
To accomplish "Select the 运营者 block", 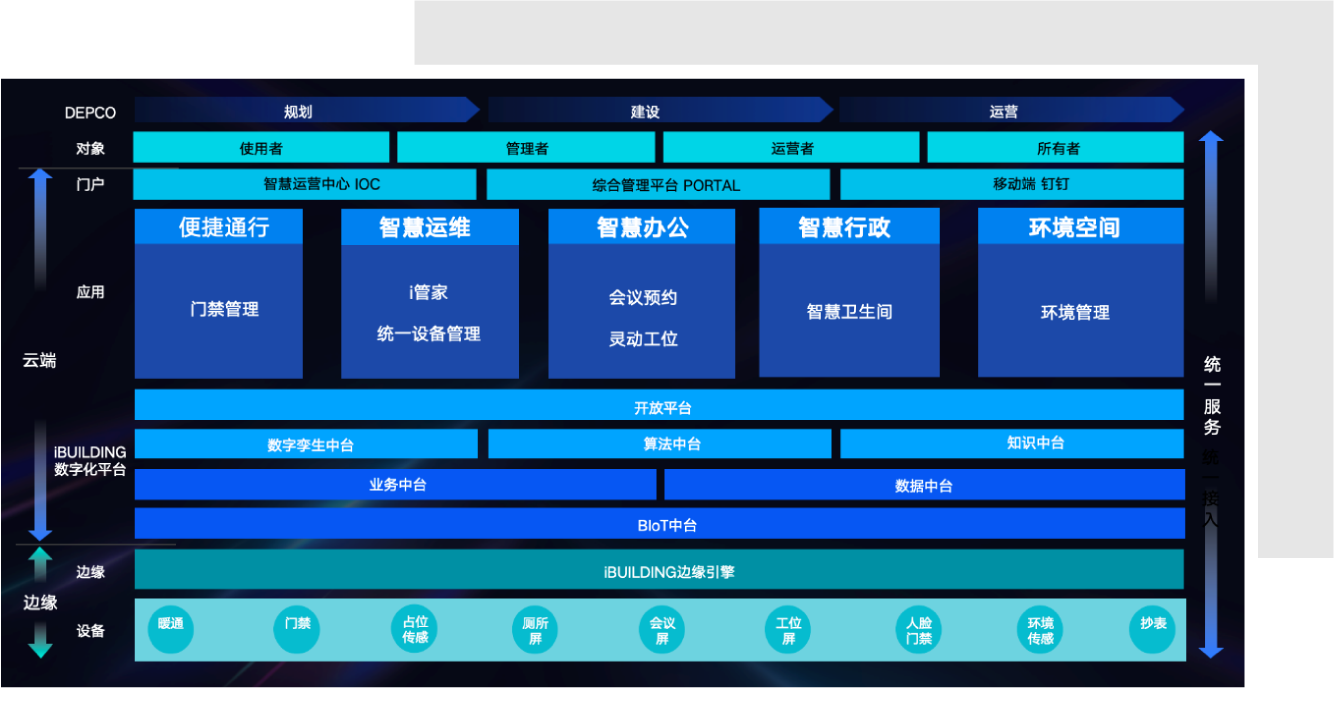I will (x=791, y=147).
